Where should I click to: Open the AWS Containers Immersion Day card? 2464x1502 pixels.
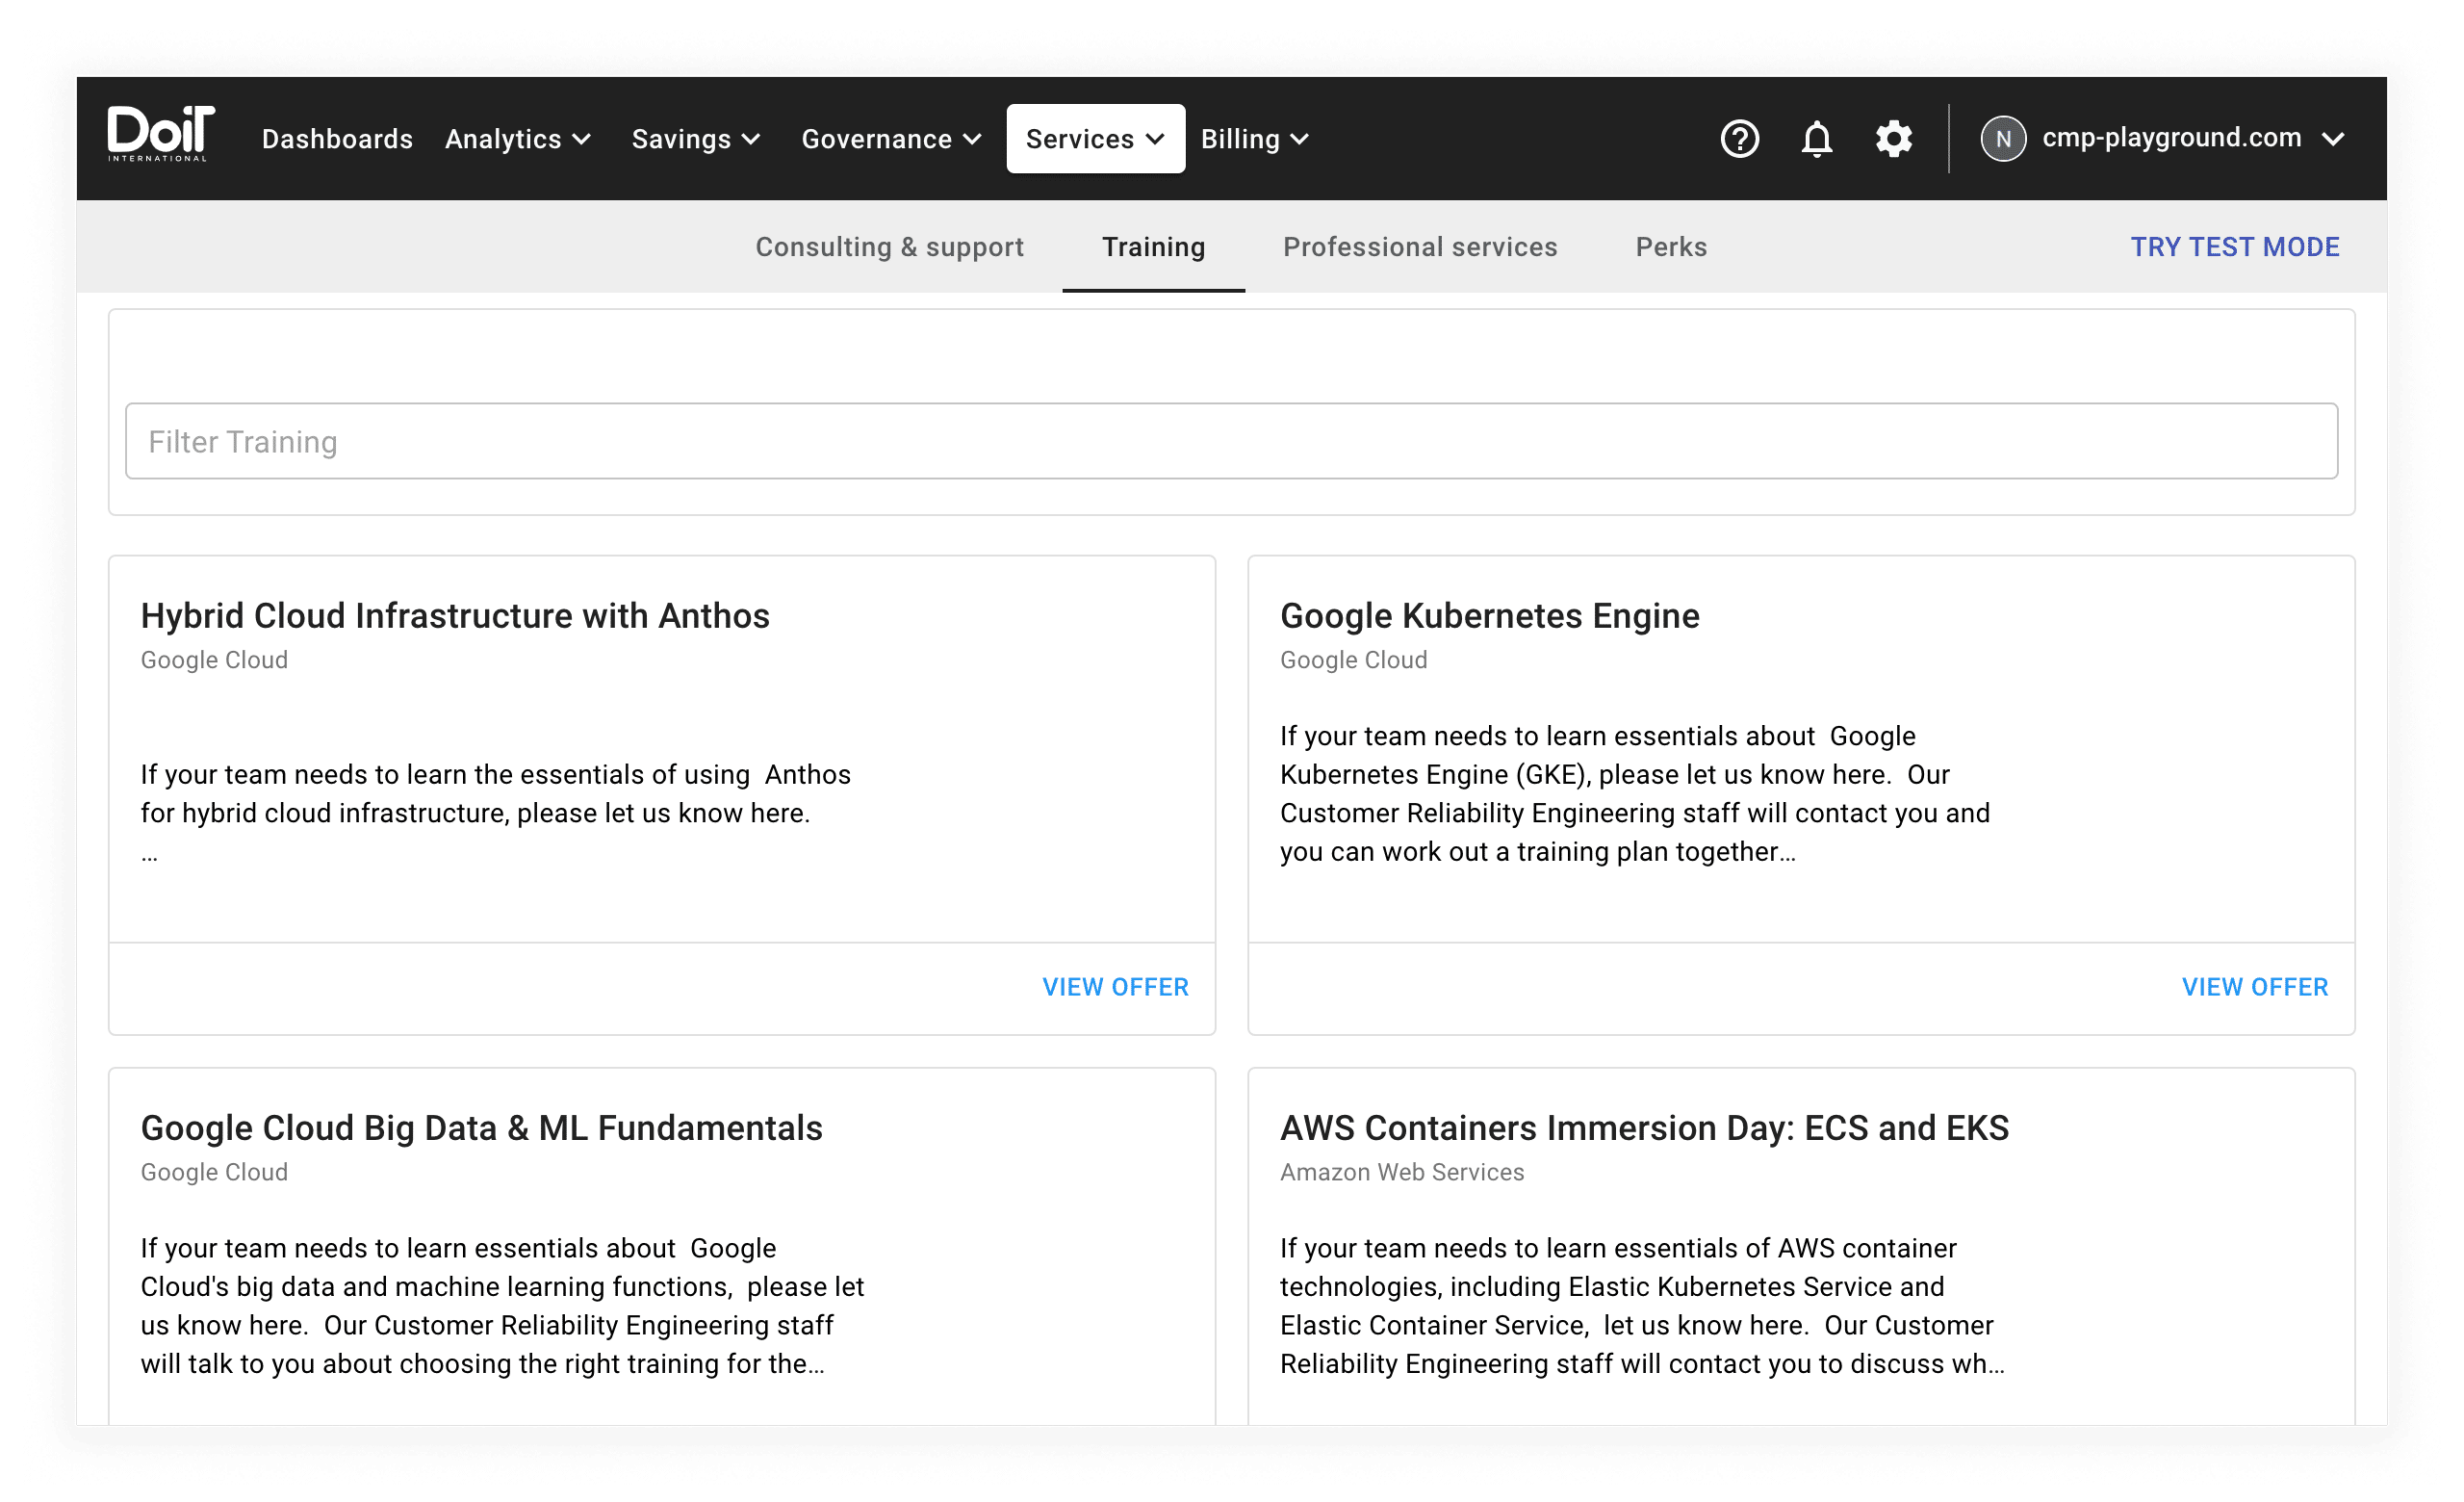[1644, 1128]
